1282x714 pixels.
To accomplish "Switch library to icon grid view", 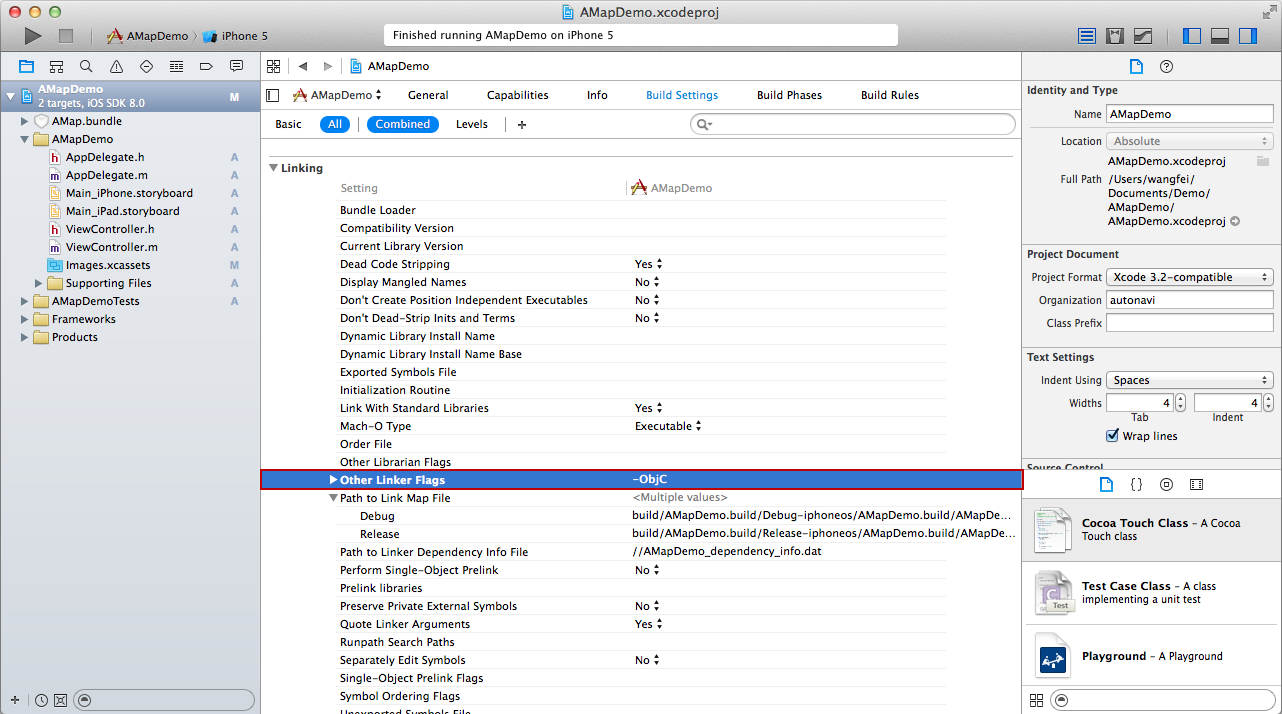I will [1036, 700].
